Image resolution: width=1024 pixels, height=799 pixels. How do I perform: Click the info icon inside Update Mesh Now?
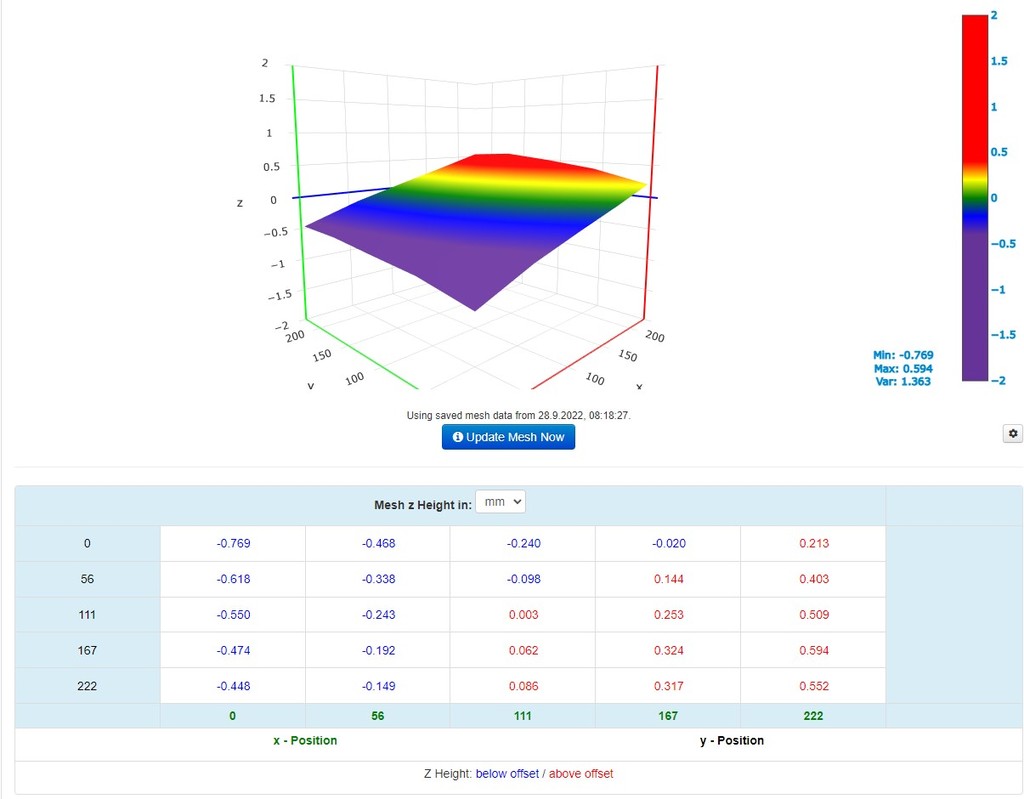[x=458, y=436]
